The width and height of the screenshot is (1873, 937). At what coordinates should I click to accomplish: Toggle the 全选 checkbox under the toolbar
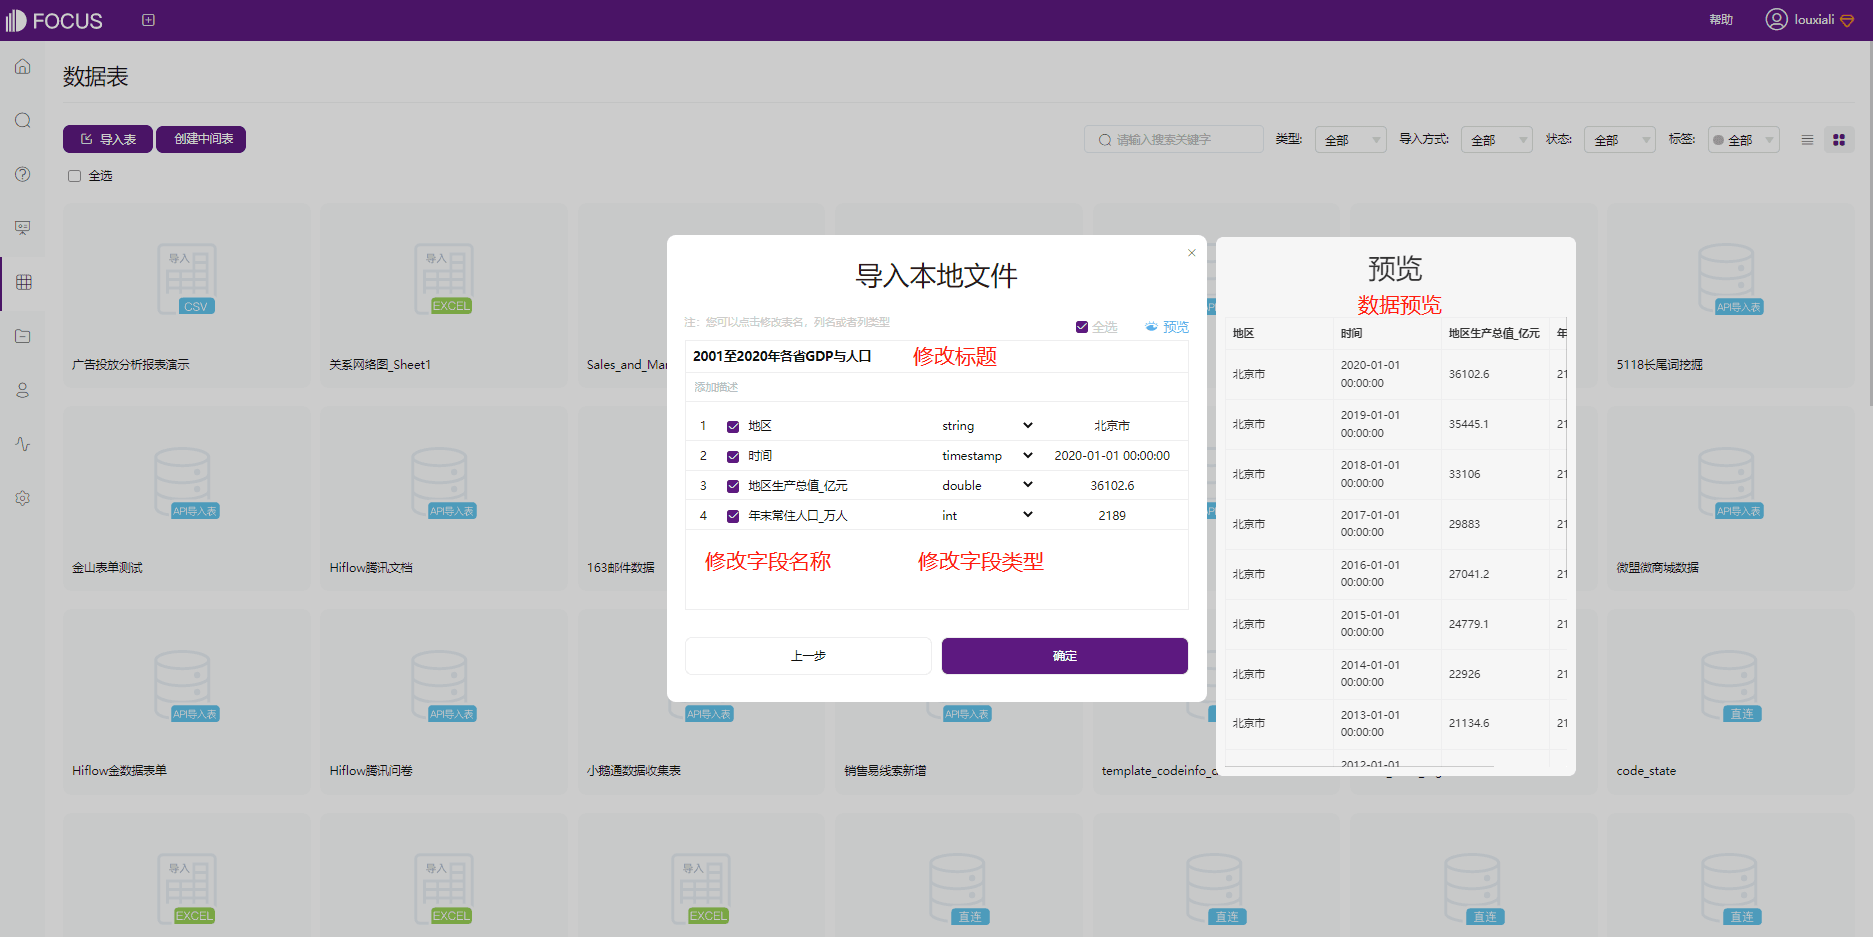pyautogui.click(x=74, y=176)
